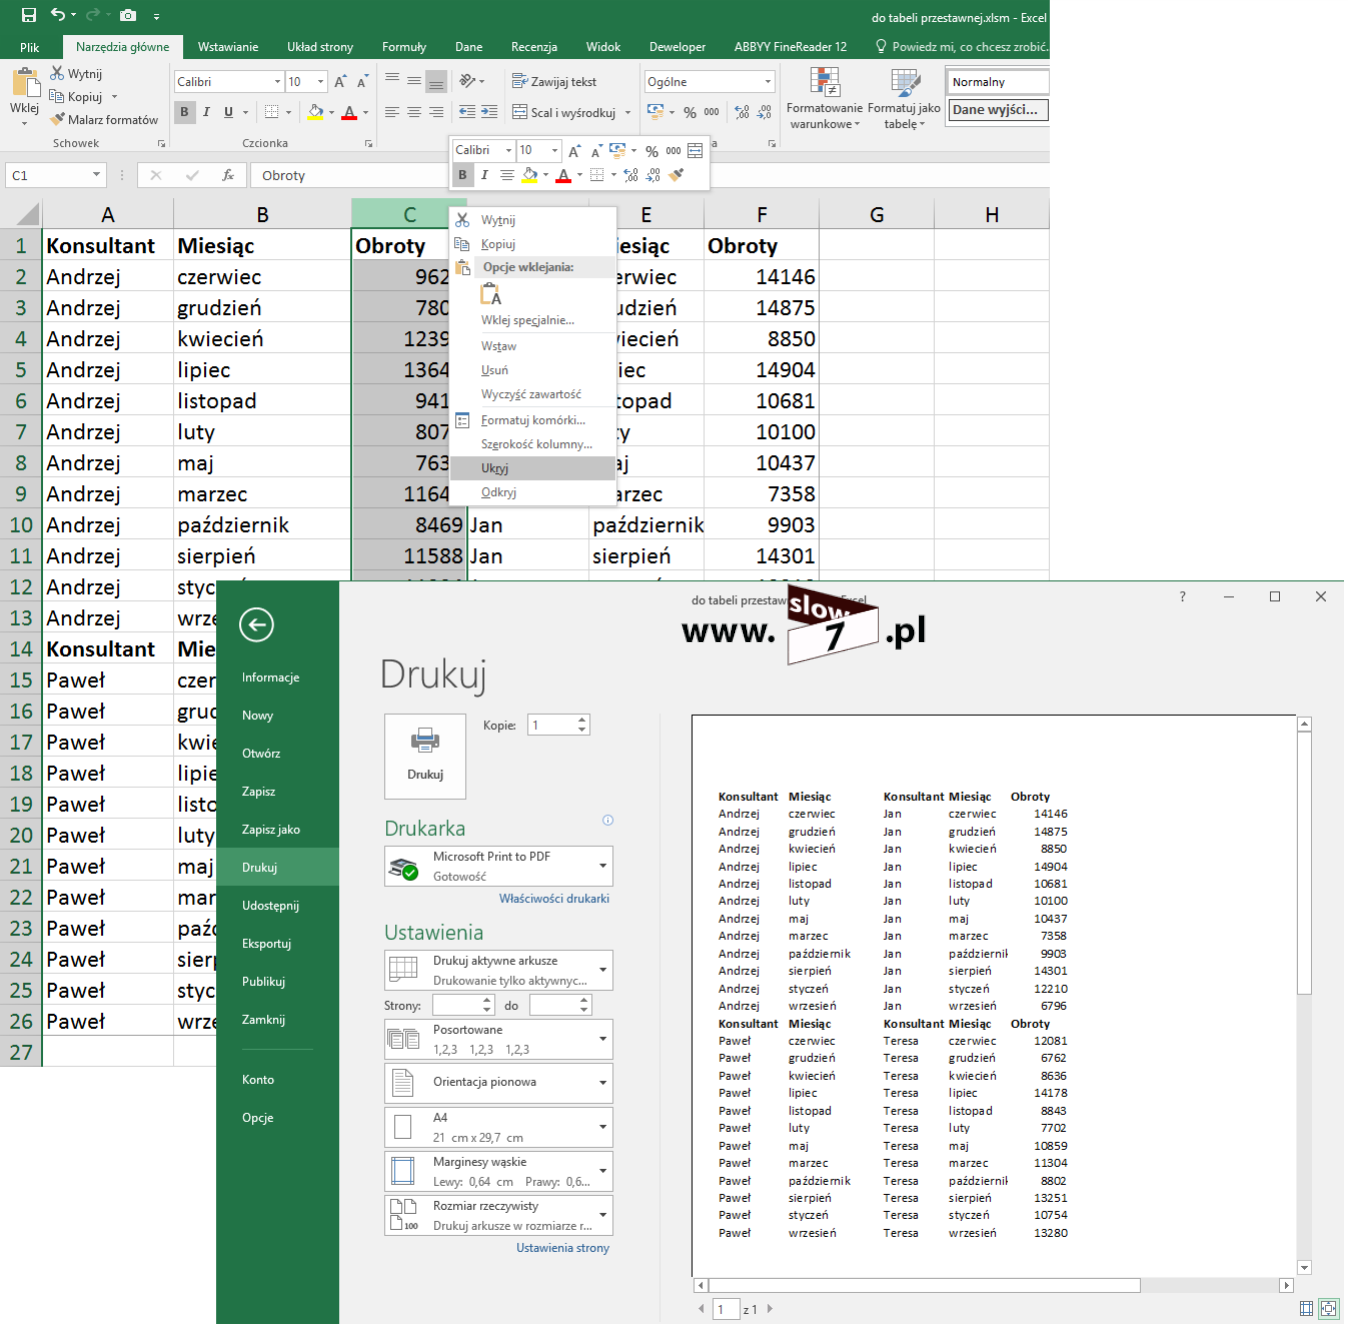Image resolution: width=1348 pixels, height=1328 pixels.
Task: Expand the Name Box dropdown for C1
Action: click(96, 175)
